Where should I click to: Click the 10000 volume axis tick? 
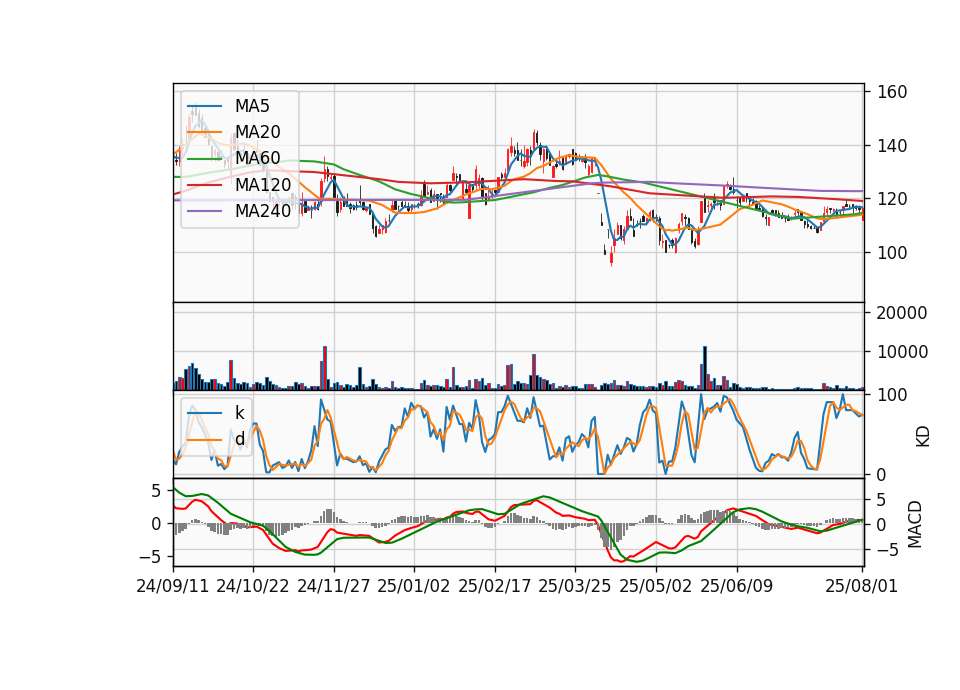[x=902, y=352]
